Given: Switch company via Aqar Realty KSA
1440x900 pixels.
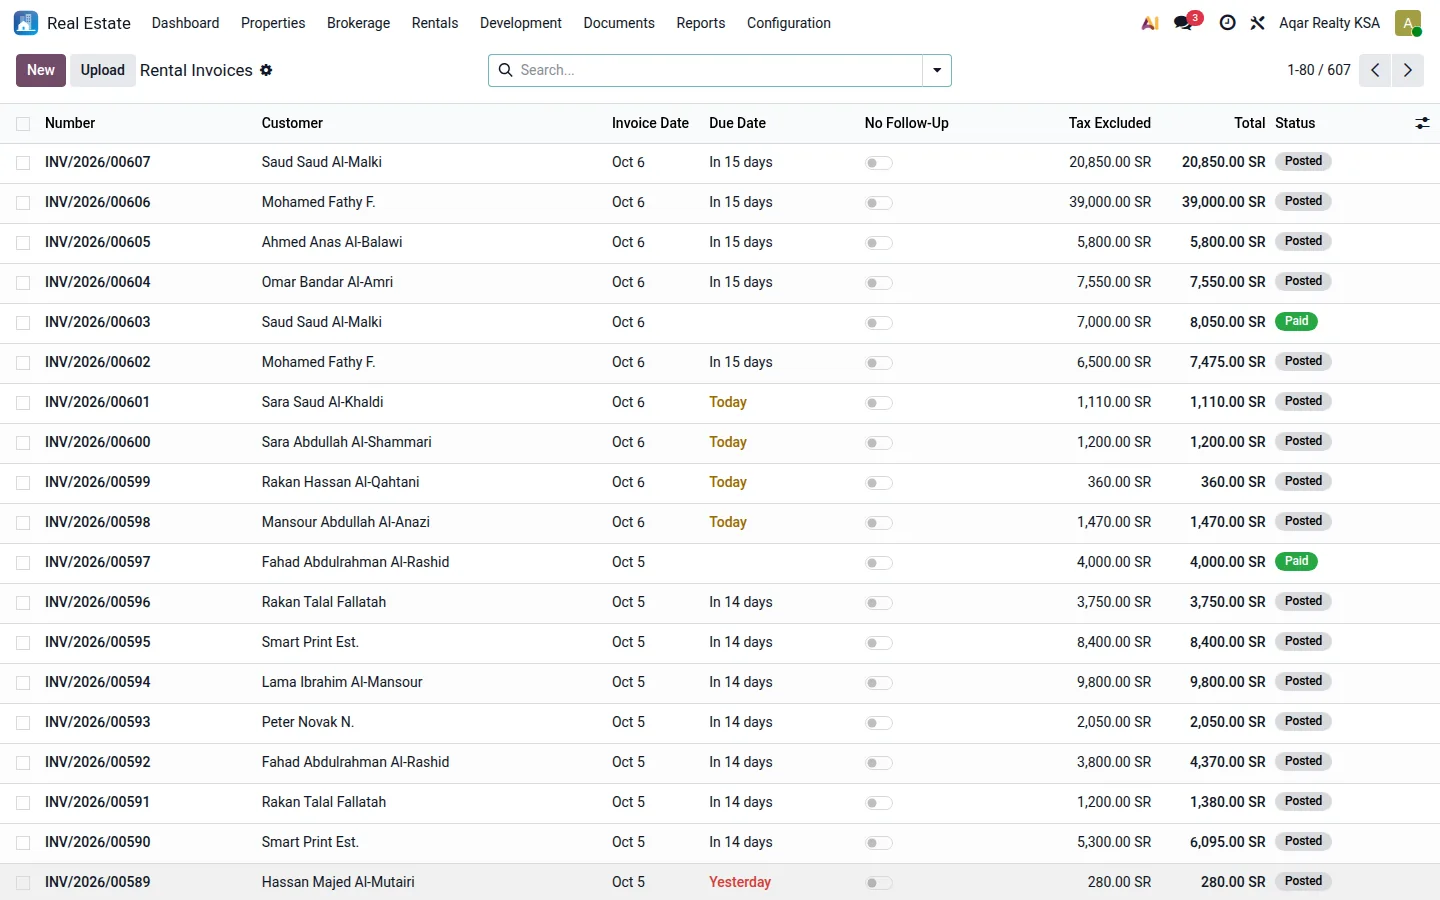Looking at the screenshot, I should (x=1329, y=23).
